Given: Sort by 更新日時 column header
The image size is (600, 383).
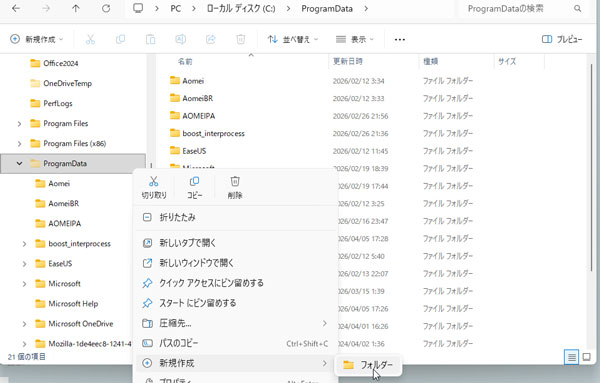Looking at the screenshot, I should point(347,61).
